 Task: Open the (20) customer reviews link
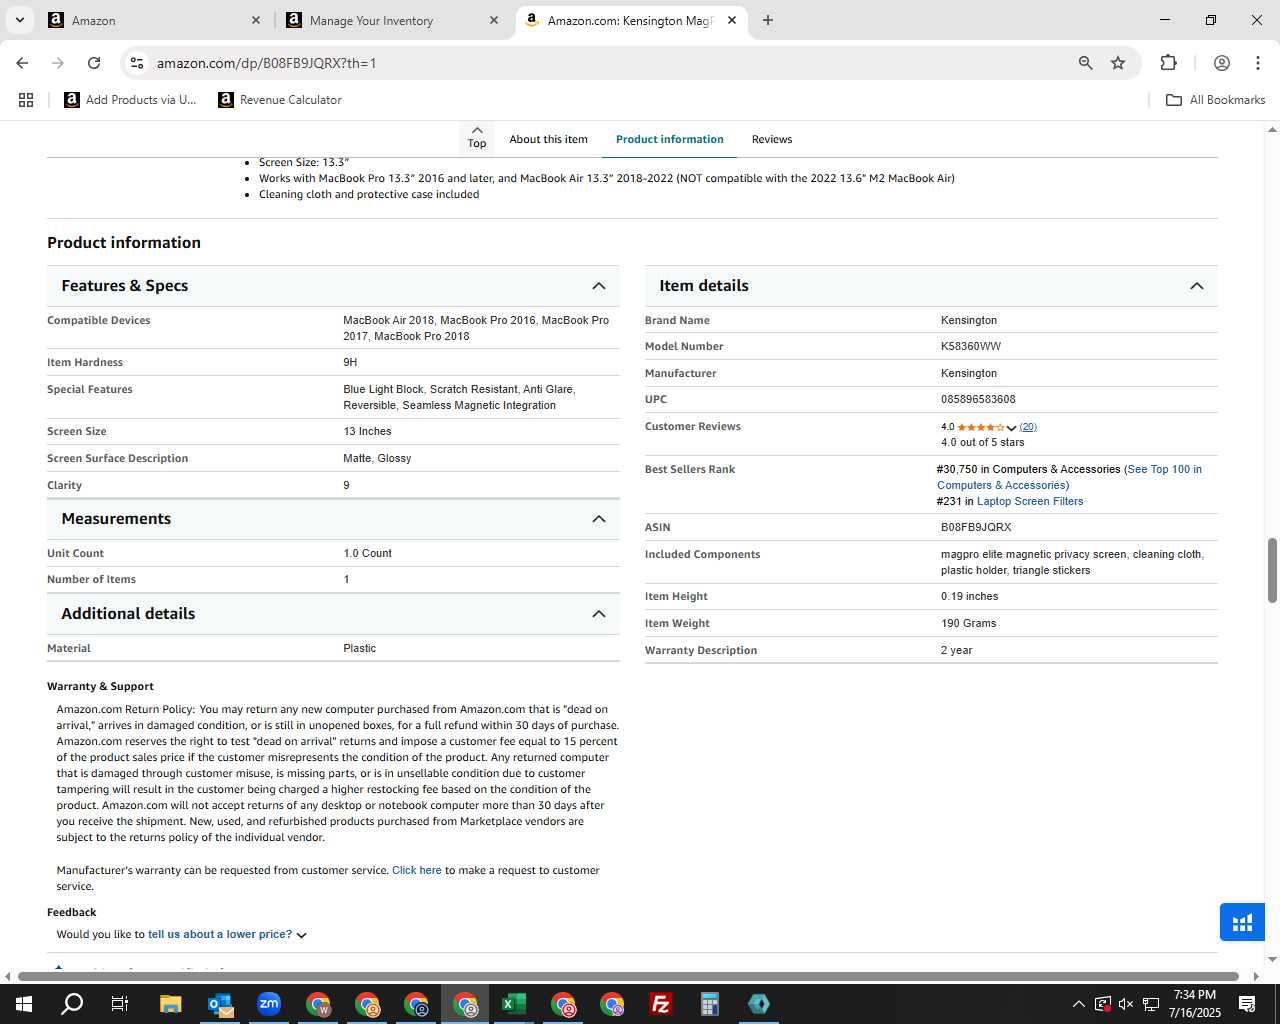coord(1028,427)
